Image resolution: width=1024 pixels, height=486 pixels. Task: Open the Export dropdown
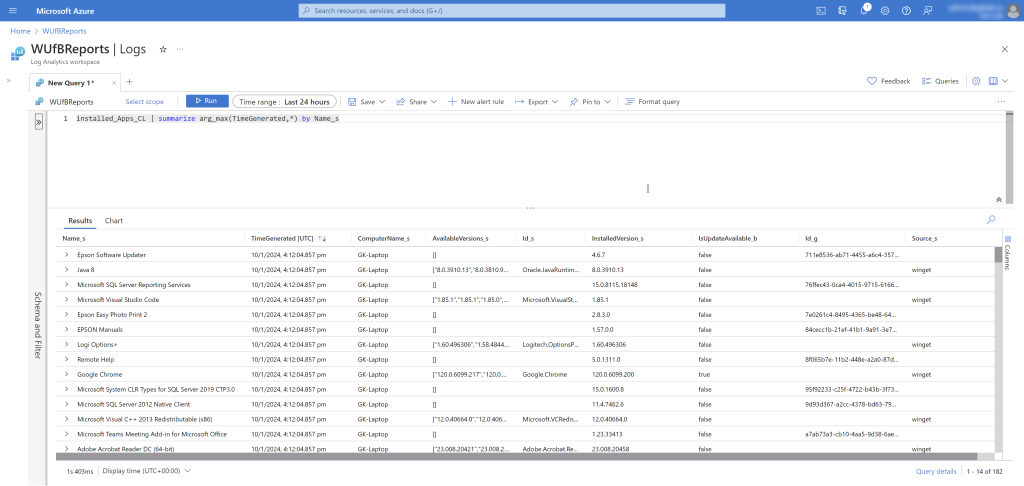tap(537, 102)
